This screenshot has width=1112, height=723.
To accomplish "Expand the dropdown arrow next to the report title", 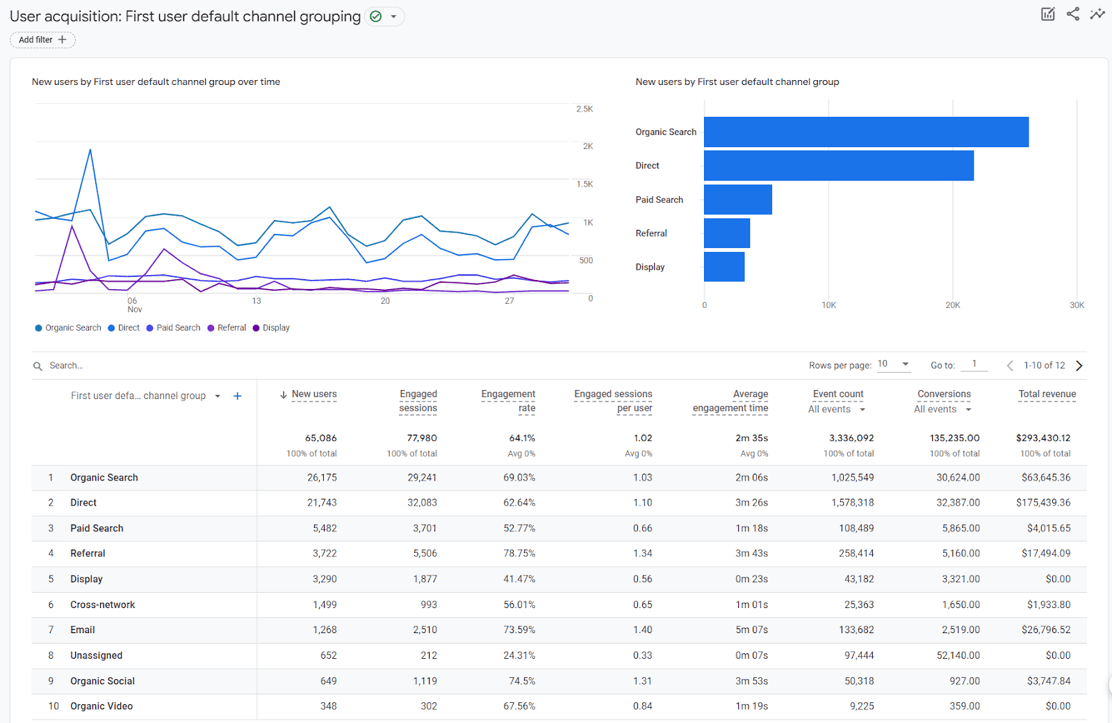I will pyautogui.click(x=394, y=16).
